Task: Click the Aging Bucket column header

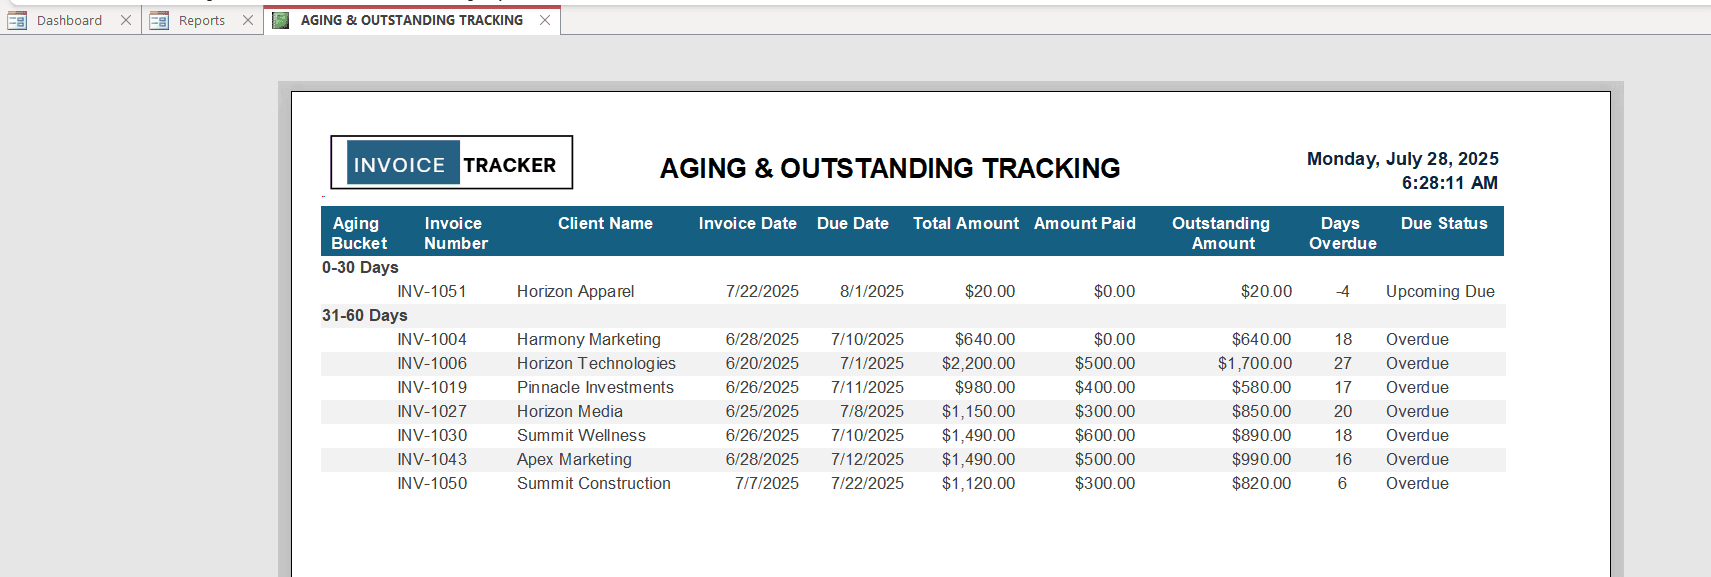Action: coord(359,233)
